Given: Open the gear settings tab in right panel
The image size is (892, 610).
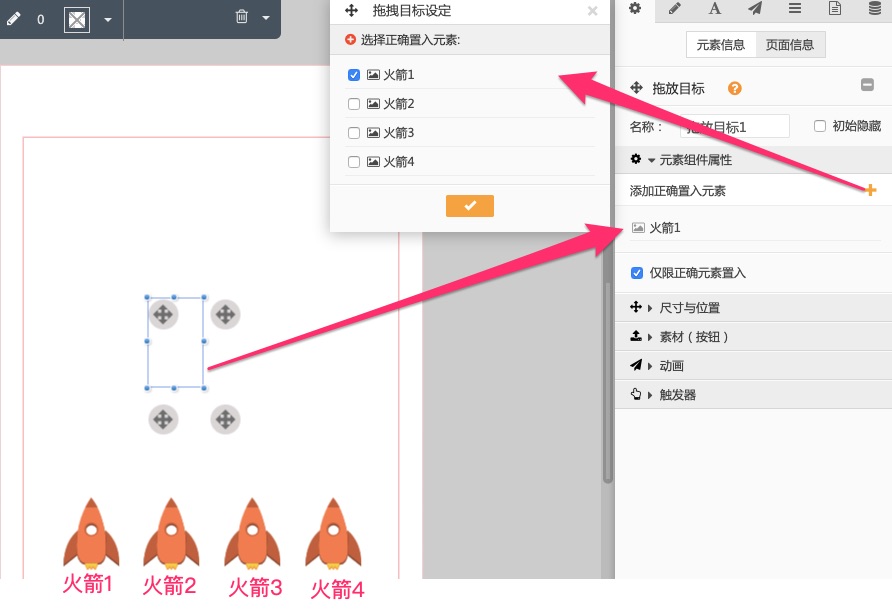Looking at the screenshot, I should coord(634,9).
